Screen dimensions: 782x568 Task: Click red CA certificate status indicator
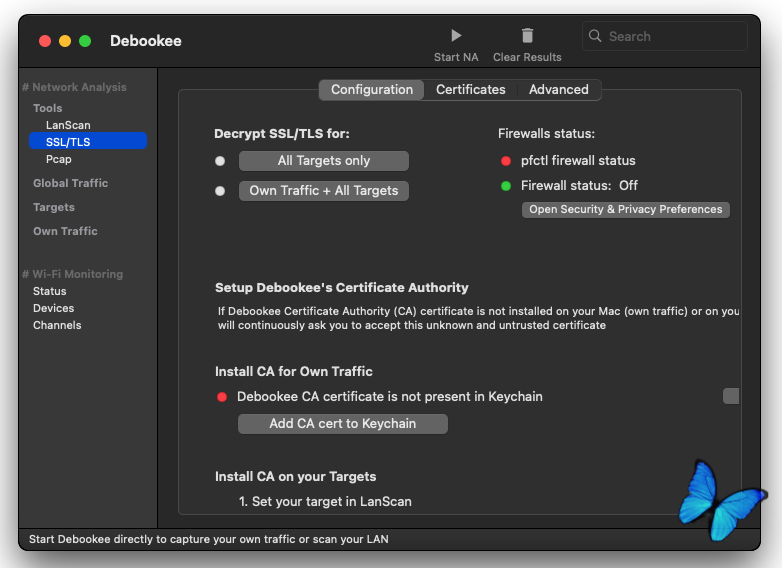point(222,397)
